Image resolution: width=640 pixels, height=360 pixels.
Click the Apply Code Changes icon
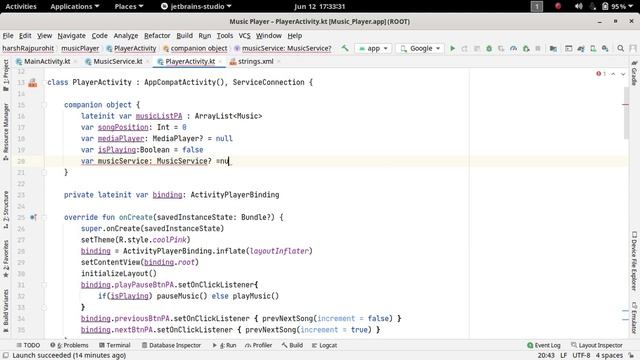point(477,48)
